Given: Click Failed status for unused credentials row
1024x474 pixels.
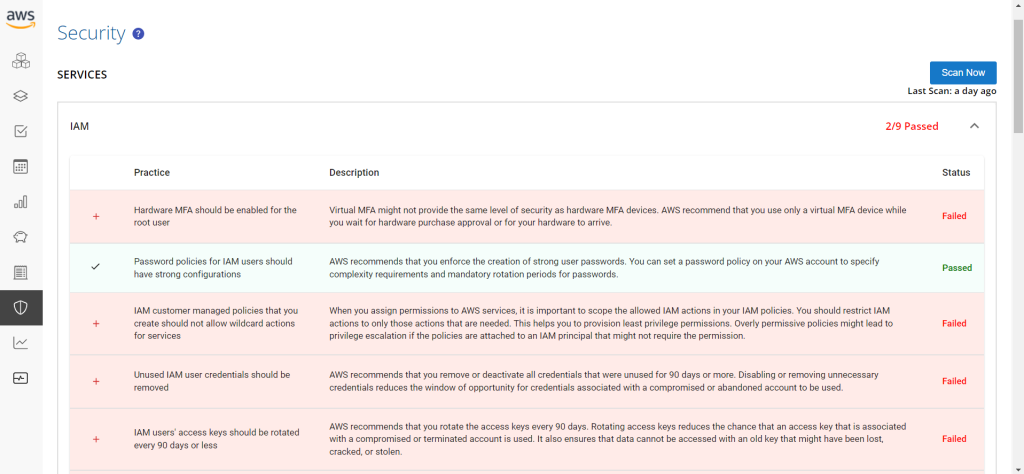Looking at the screenshot, I should [x=954, y=381].
